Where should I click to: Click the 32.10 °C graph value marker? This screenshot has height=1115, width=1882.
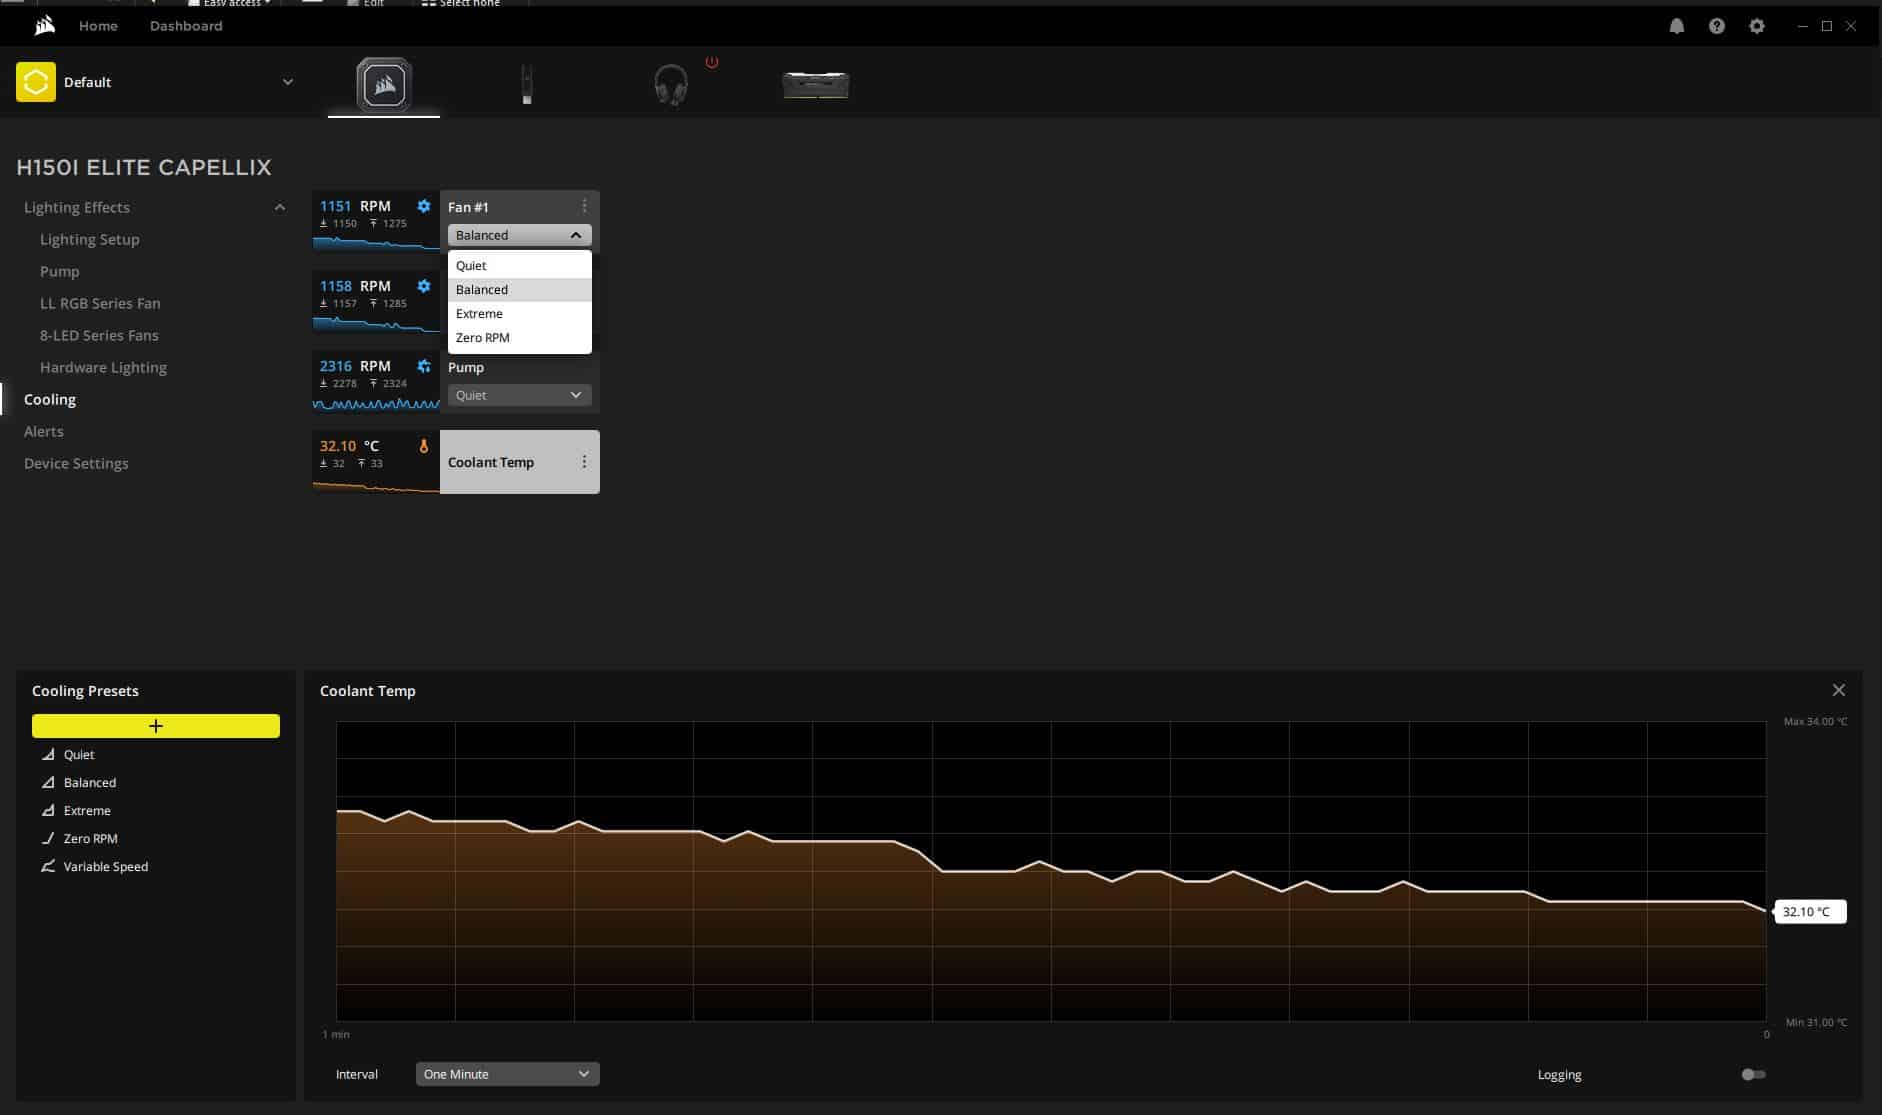click(1810, 911)
